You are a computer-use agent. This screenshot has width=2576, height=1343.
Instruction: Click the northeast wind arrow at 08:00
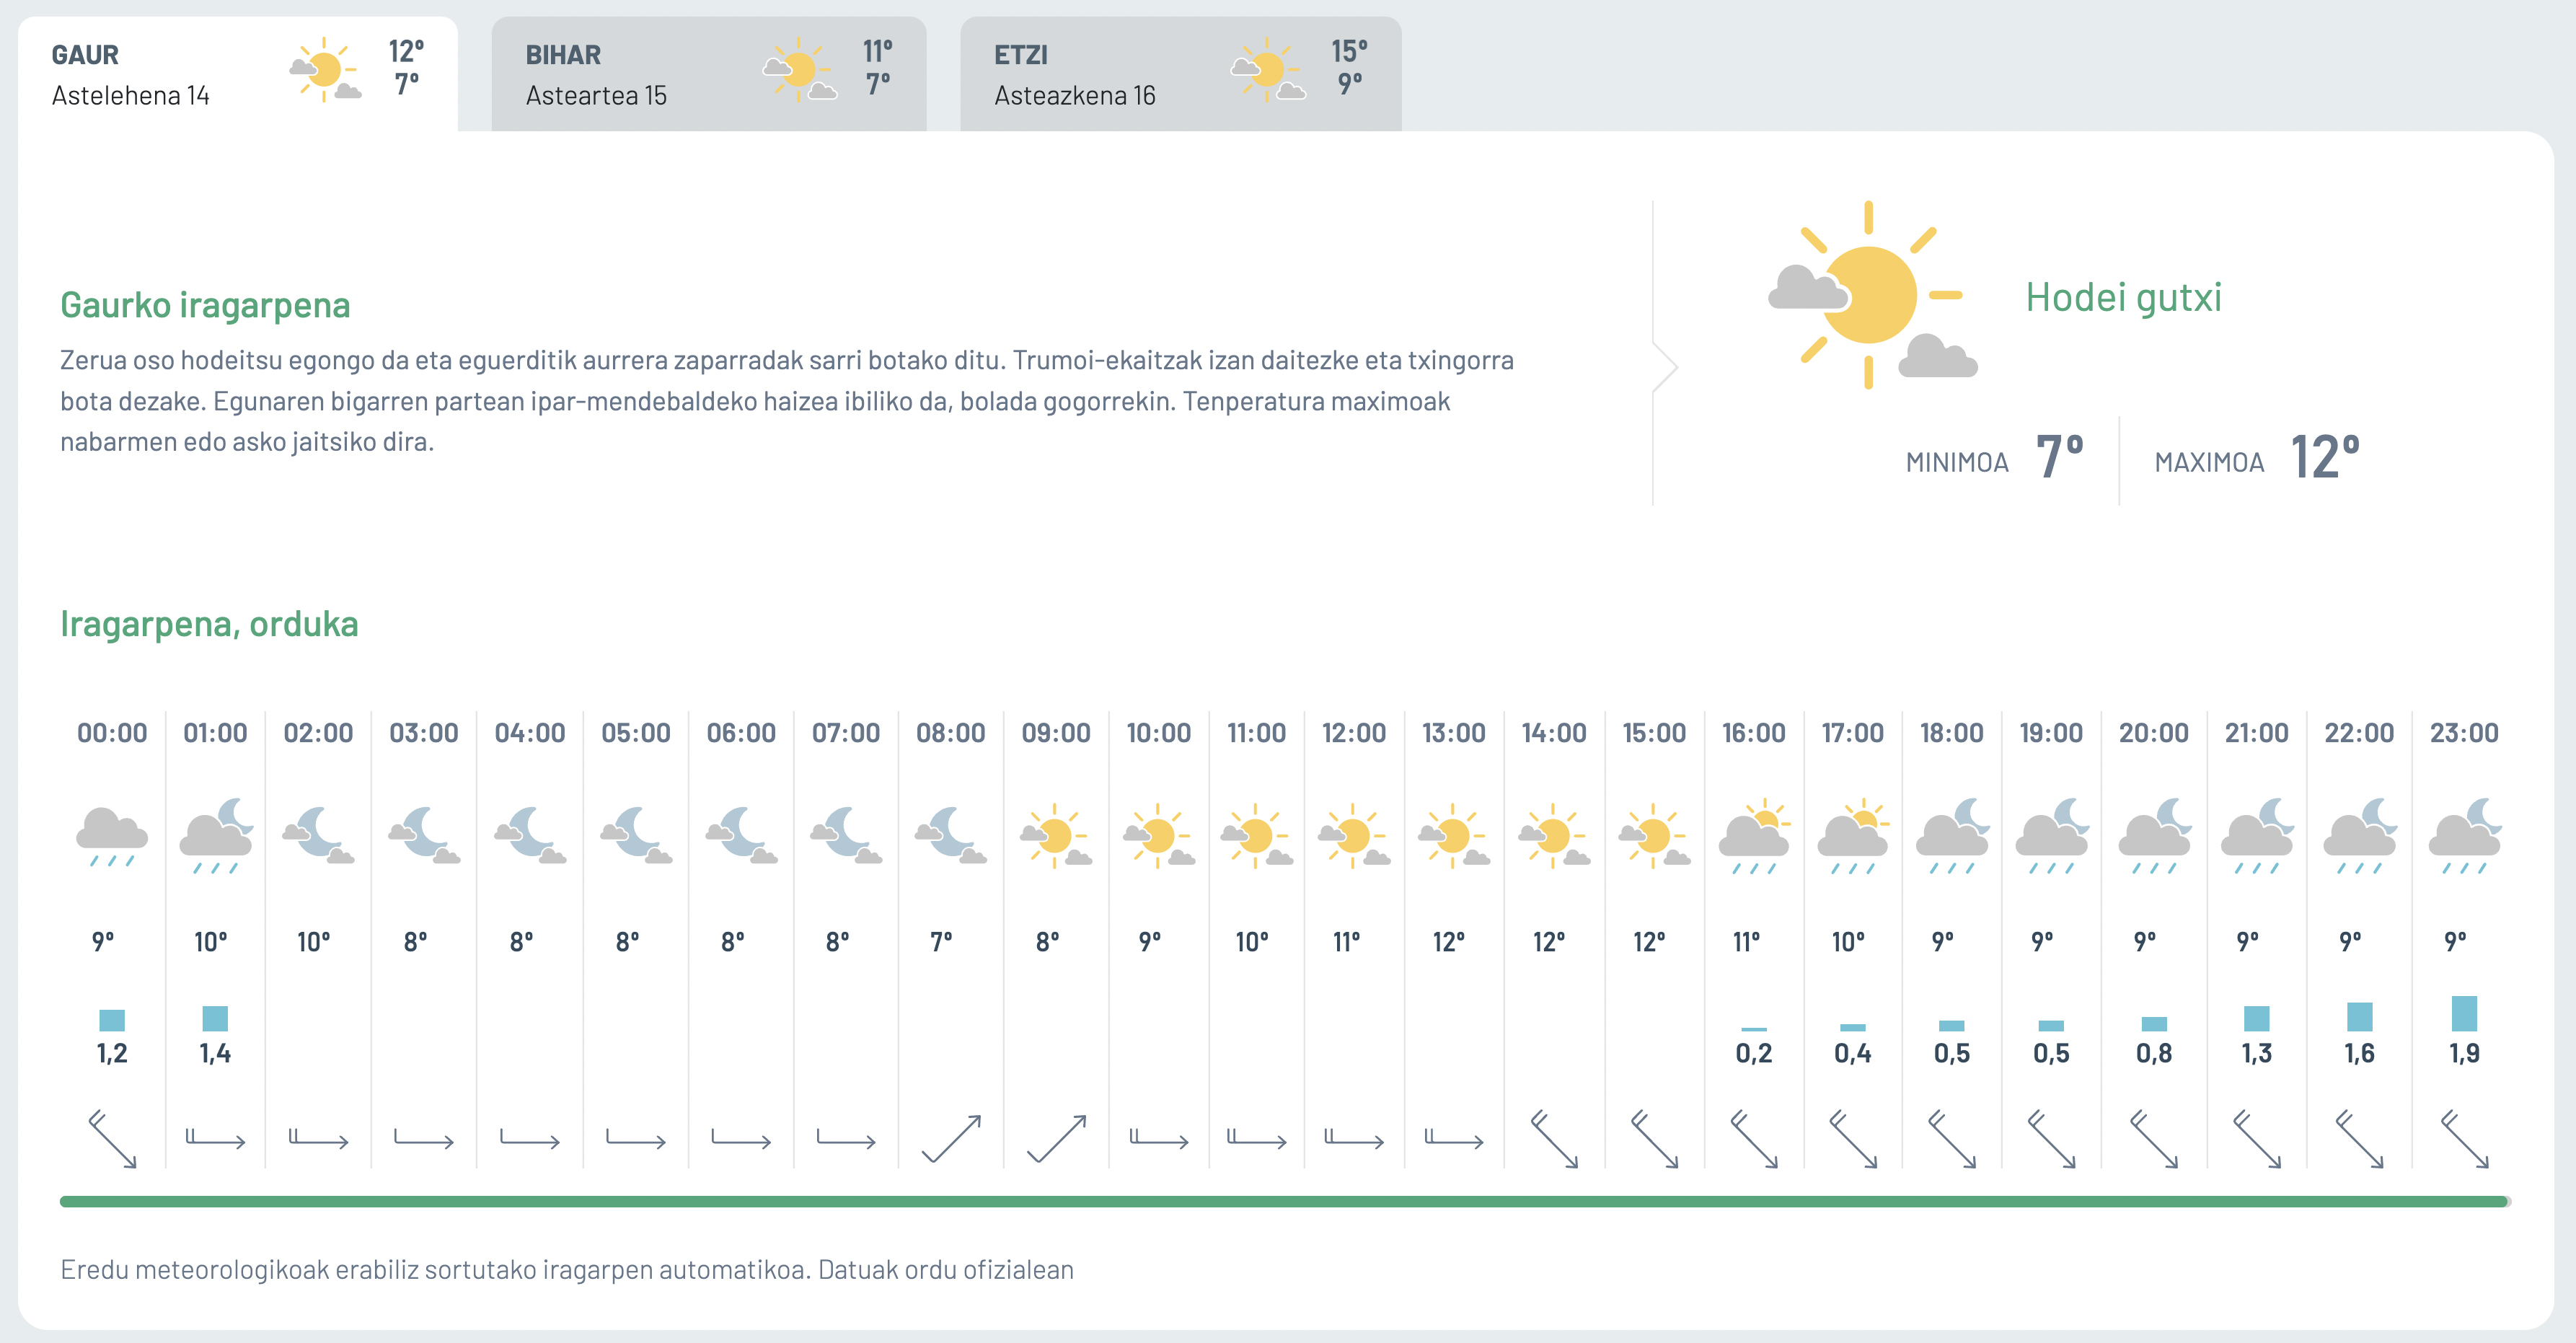[x=951, y=1139]
